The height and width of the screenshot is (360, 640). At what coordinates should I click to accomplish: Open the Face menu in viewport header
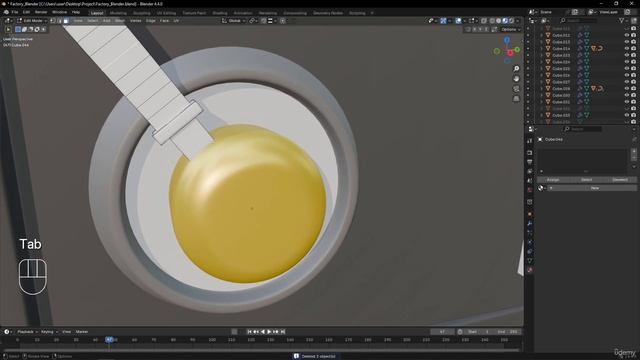point(164,20)
